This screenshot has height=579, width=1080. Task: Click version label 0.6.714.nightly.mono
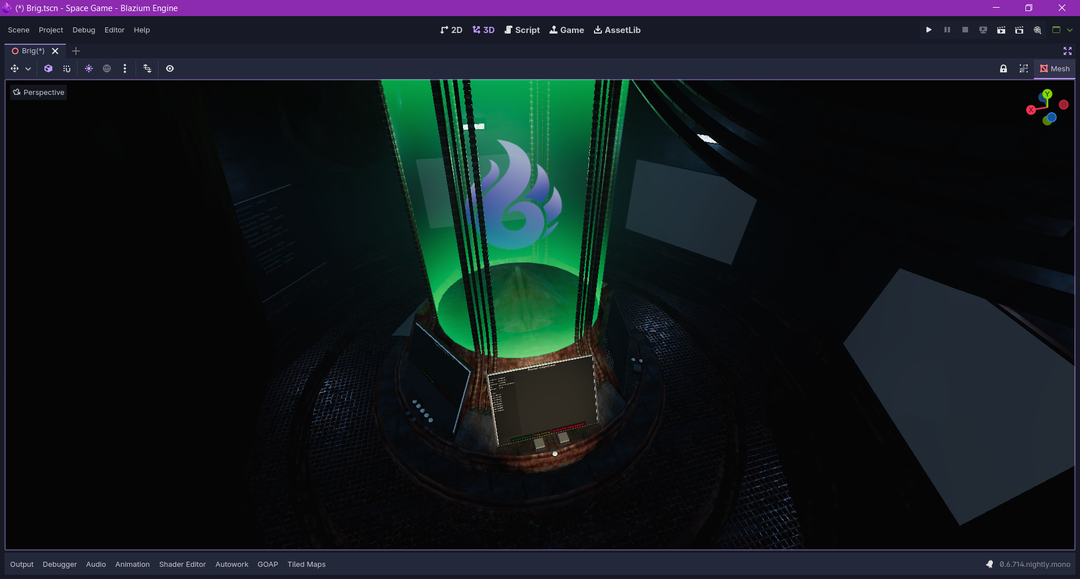coord(1035,565)
